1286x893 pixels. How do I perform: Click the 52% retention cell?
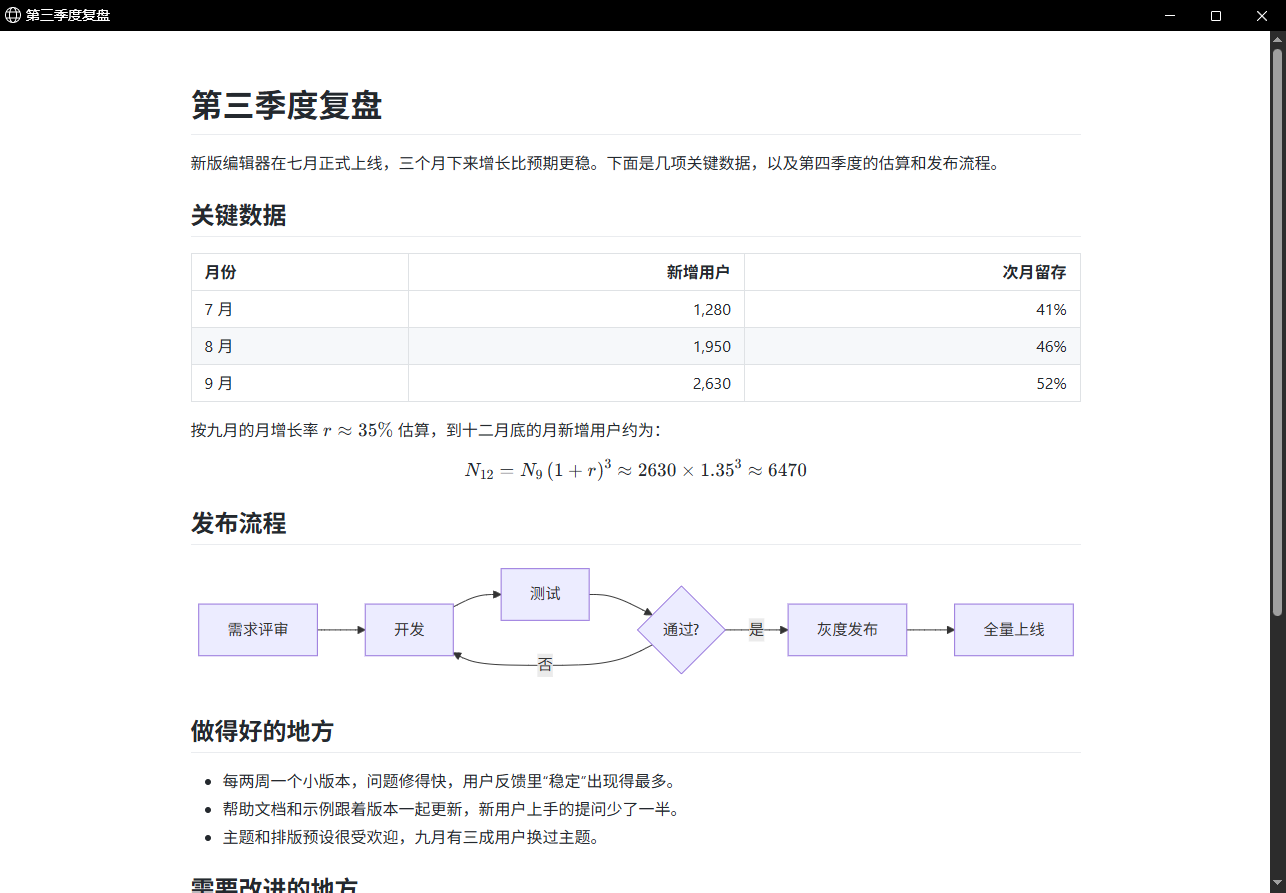[912, 383]
